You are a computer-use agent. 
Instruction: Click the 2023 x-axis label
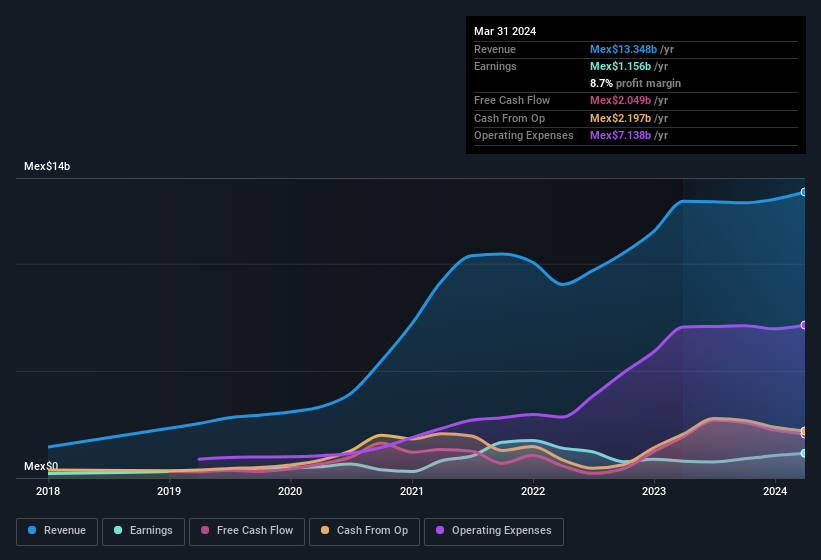[654, 491]
